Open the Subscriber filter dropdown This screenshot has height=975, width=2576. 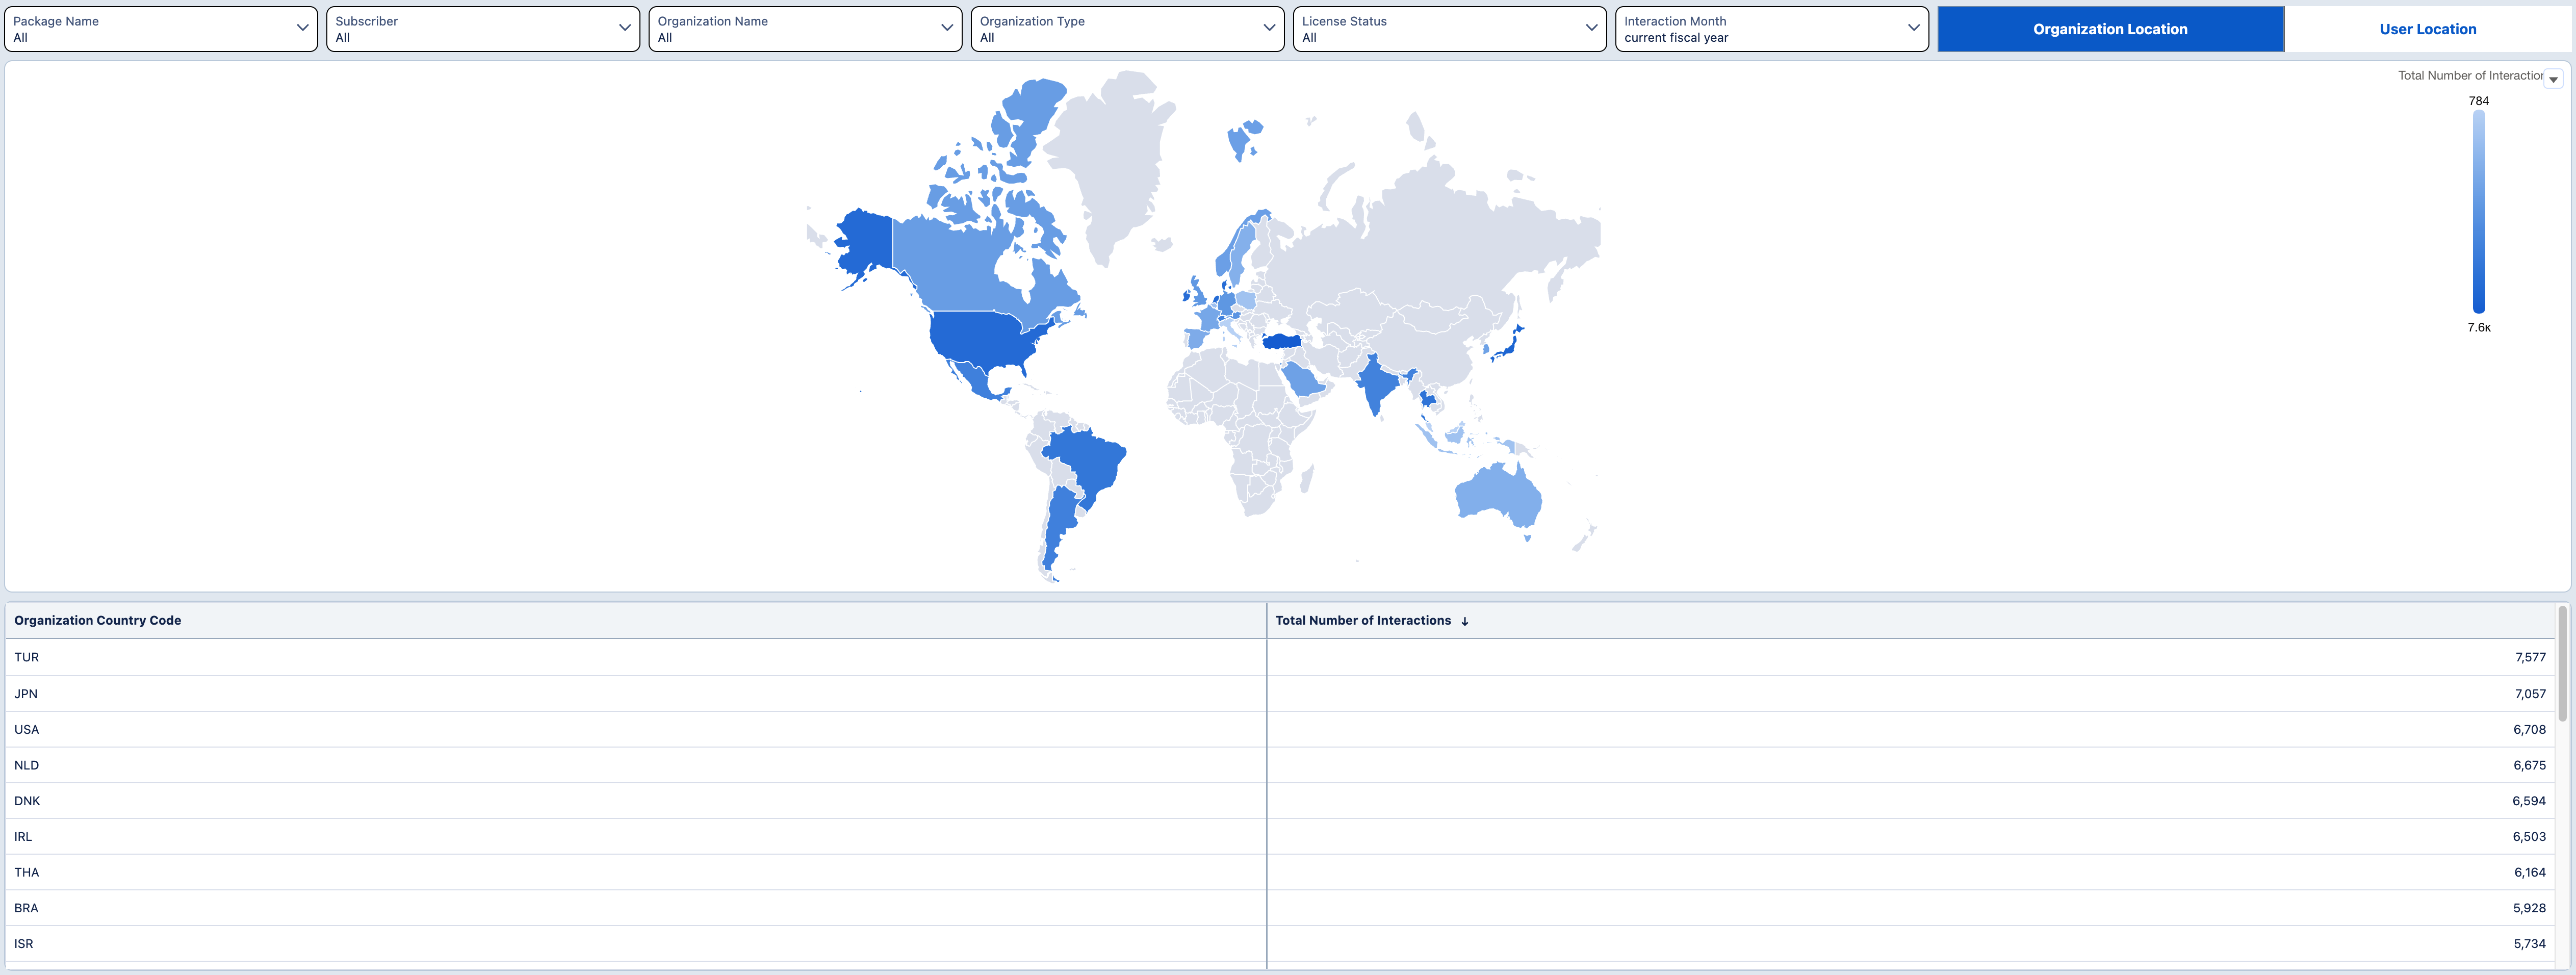(x=483, y=29)
